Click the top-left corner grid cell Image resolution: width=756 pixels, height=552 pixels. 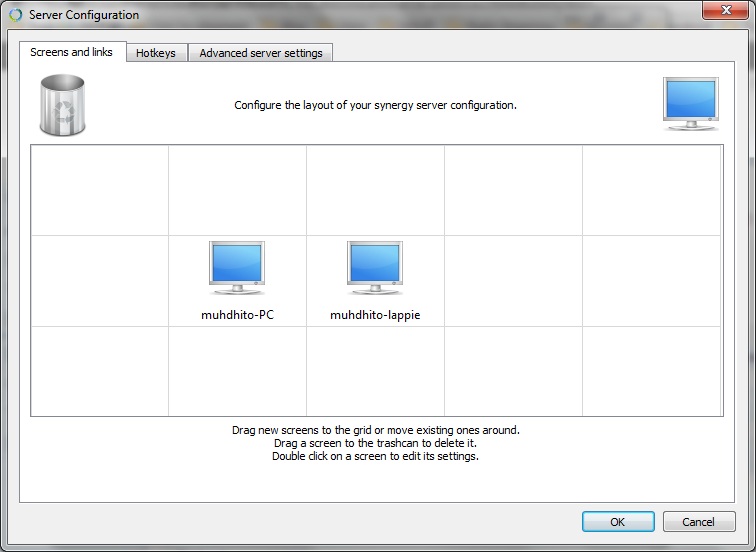point(100,190)
